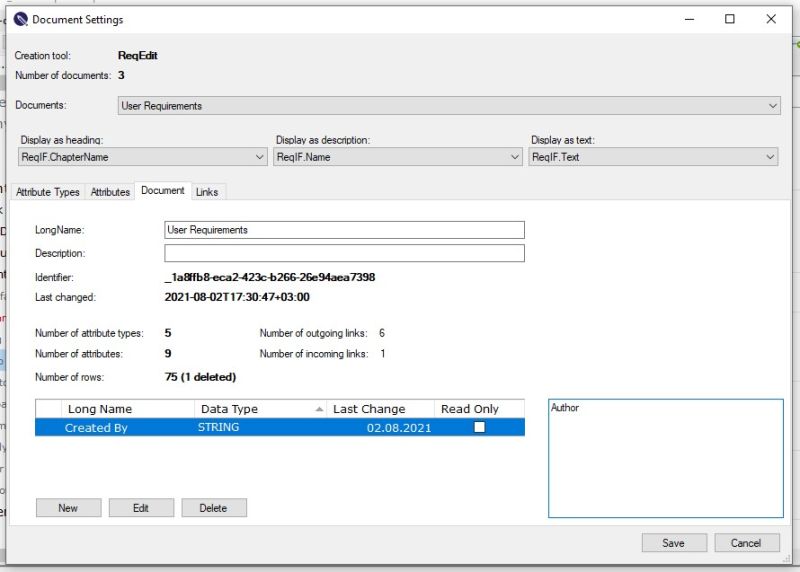Click the Last changed timestamp value
Image resolution: width=800 pixels, height=572 pixels.
(x=237, y=297)
